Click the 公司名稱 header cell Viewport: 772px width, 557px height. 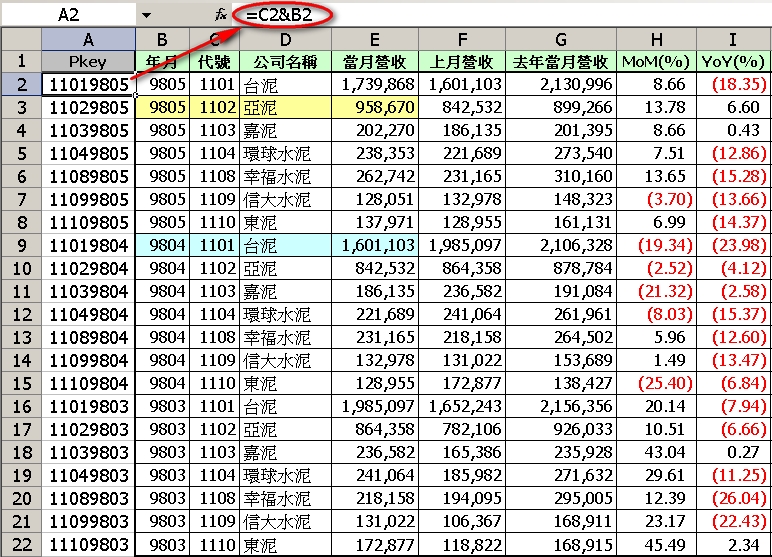click(286, 61)
